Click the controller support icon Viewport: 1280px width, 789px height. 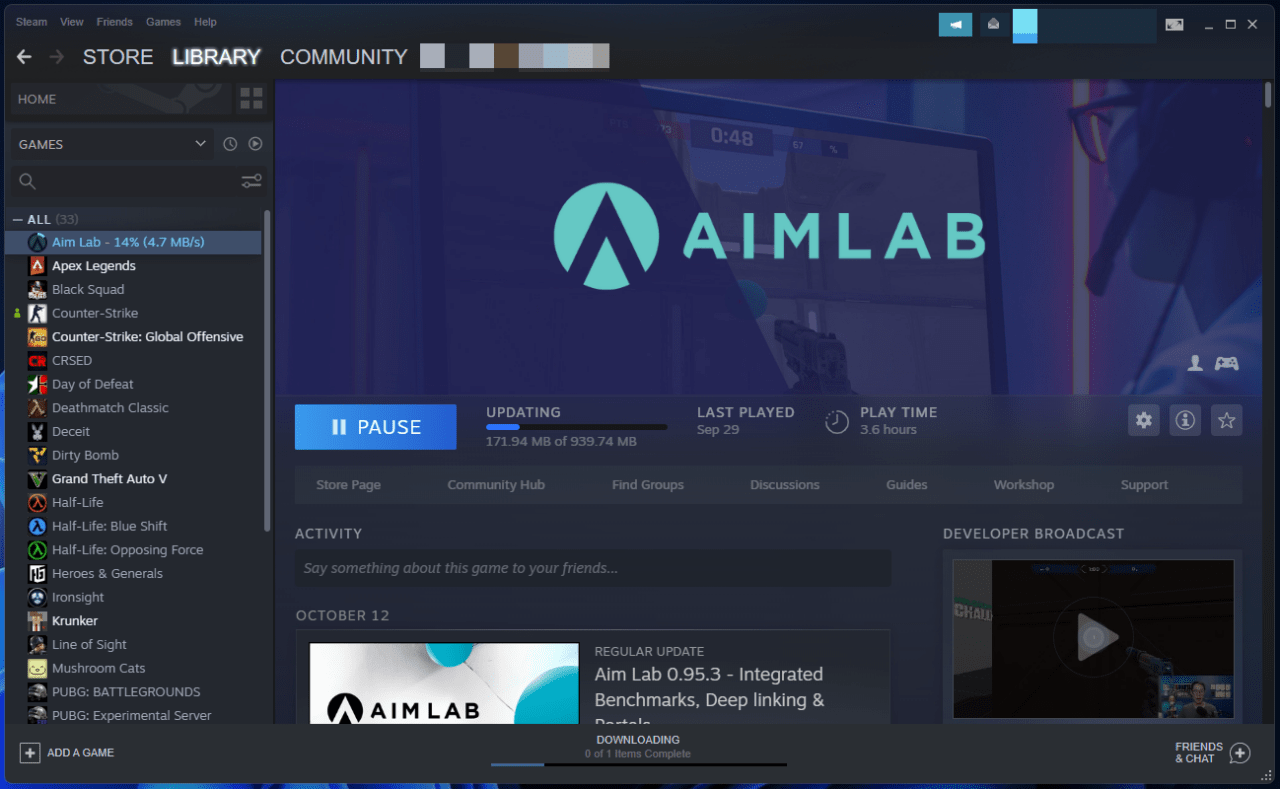[1226, 364]
